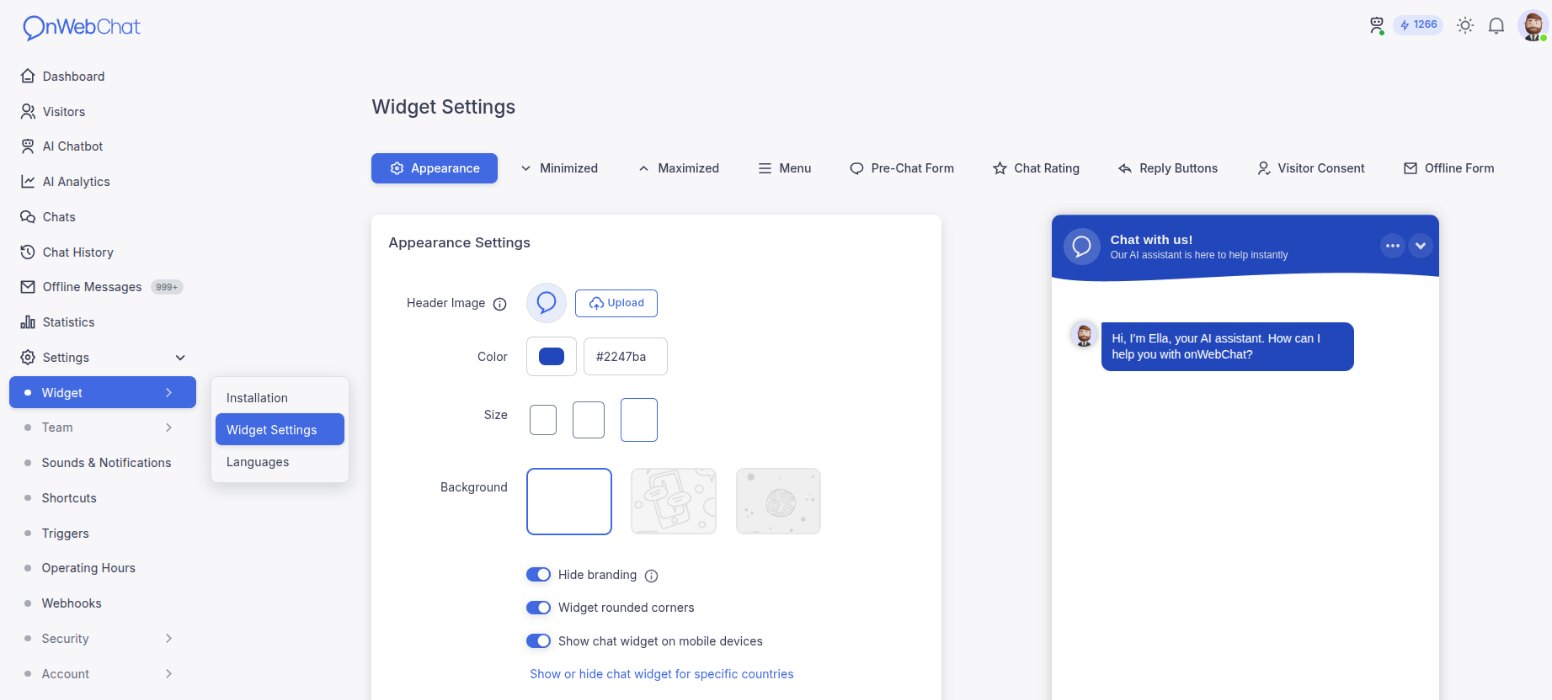Screen dimensions: 1552x700
Task: Click the Statistics bar chart icon
Action: 28,322
